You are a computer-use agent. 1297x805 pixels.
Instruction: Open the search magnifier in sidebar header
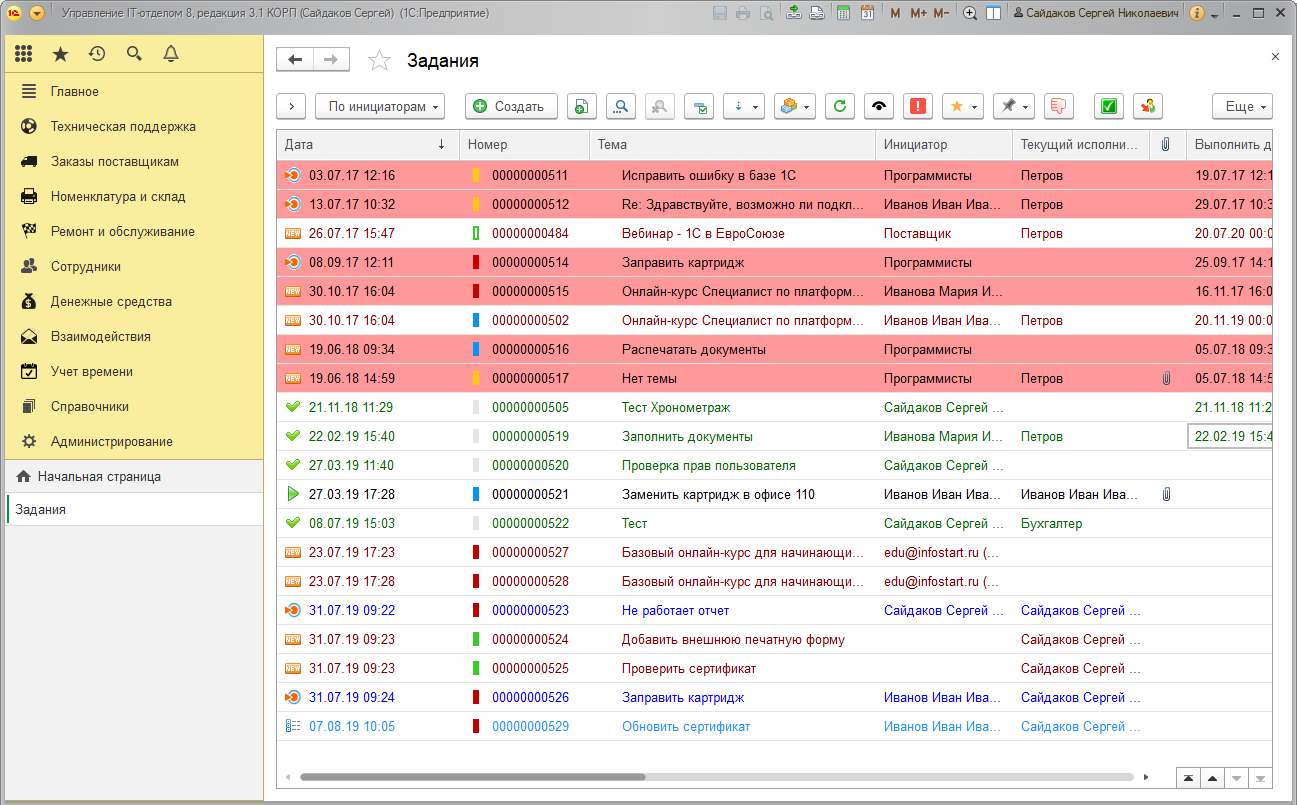(x=134, y=54)
